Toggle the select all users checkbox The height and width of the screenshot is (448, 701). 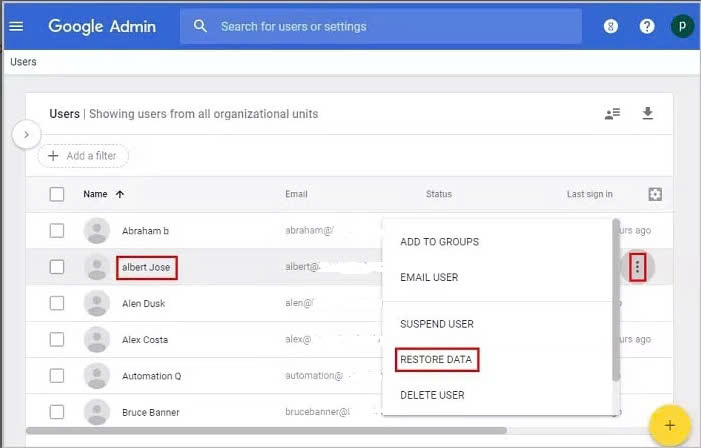pyautogui.click(x=57, y=194)
